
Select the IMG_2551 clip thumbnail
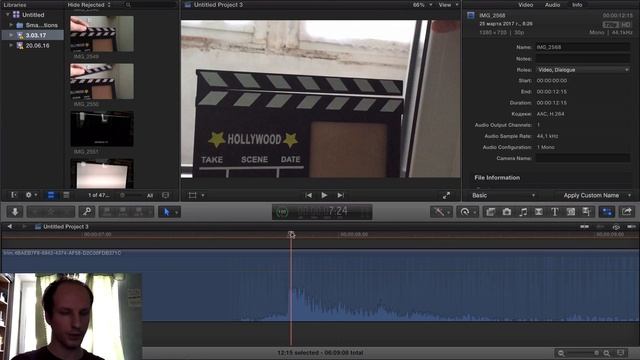[x=102, y=129]
